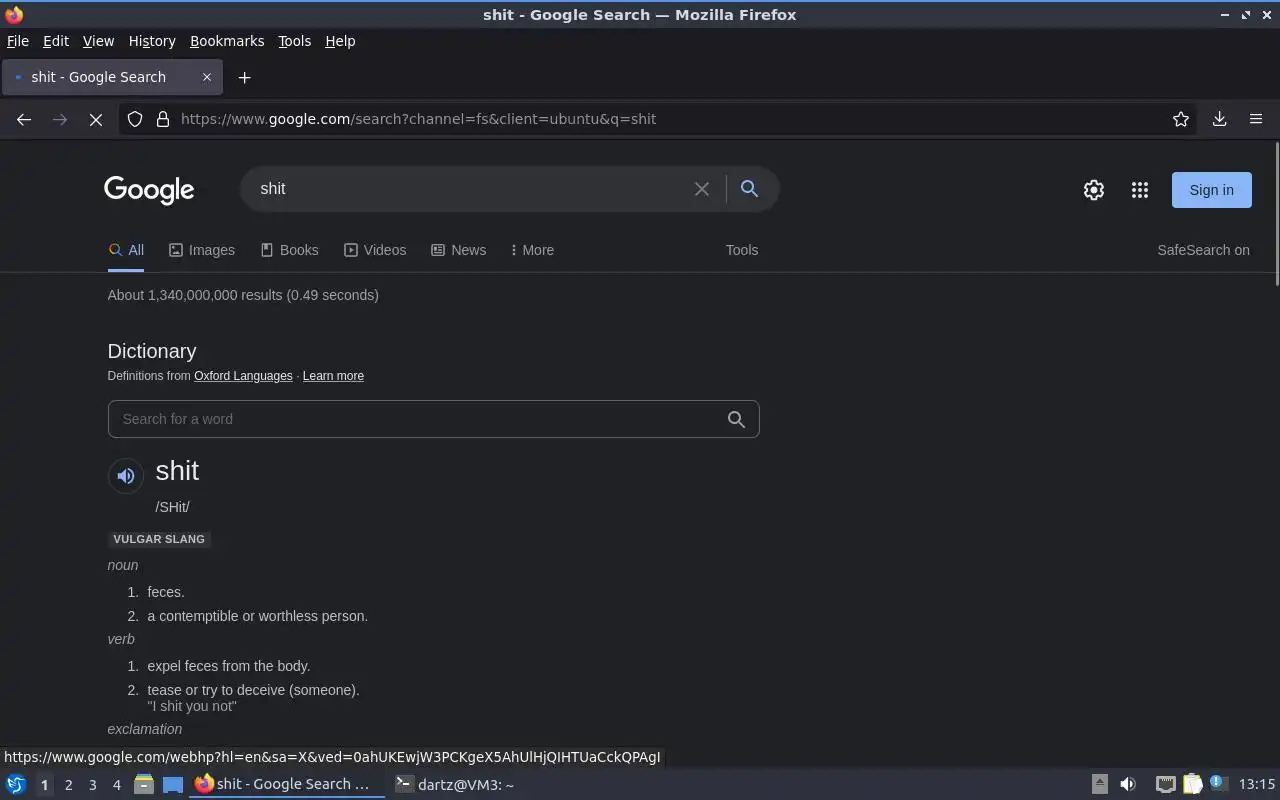Click the 13:15 clock in the tray
This screenshot has height=800, width=1280.
(1257, 784)
